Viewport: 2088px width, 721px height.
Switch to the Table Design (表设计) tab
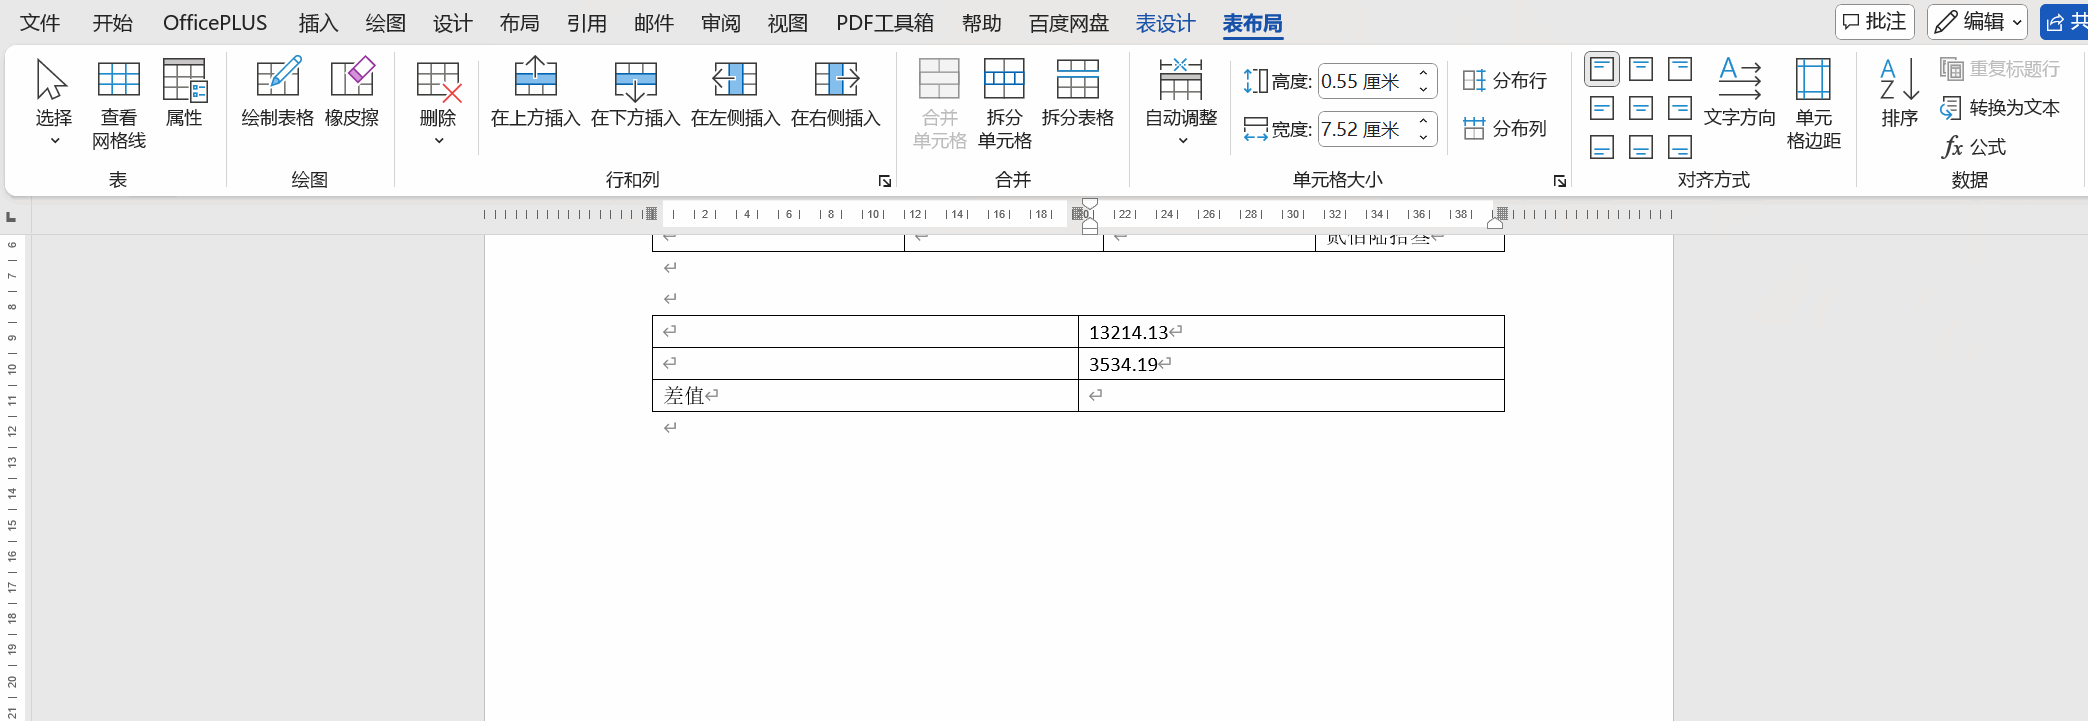tap(1165, 23)
